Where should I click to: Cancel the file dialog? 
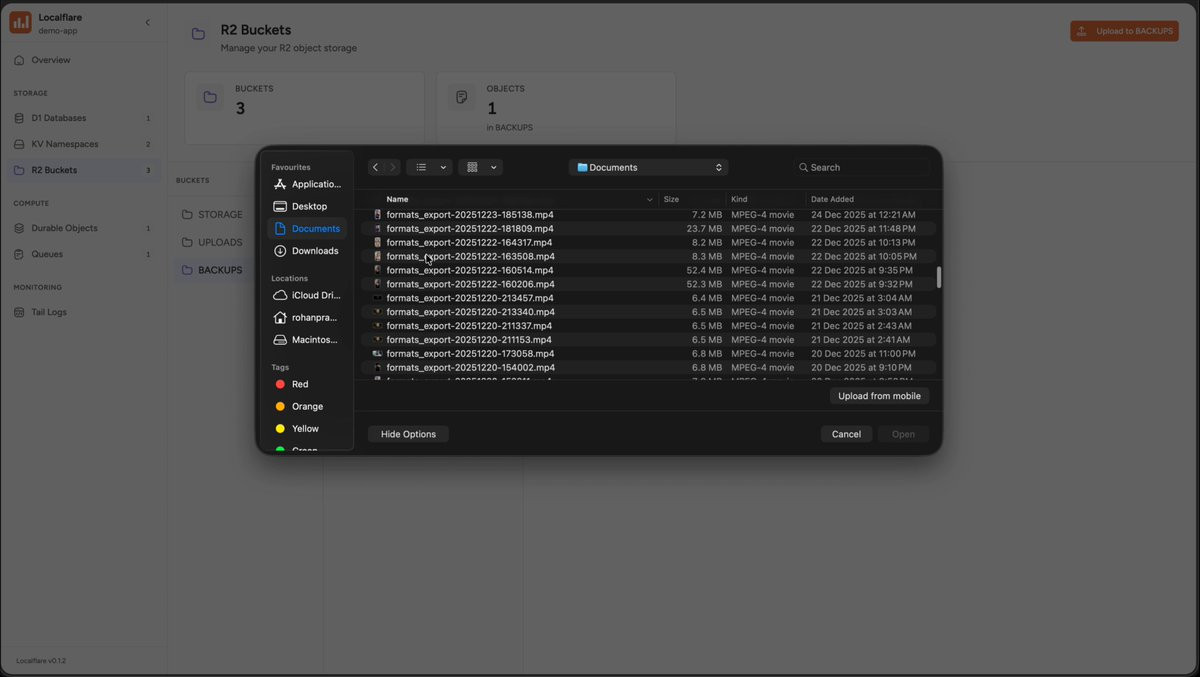(846, 434)
